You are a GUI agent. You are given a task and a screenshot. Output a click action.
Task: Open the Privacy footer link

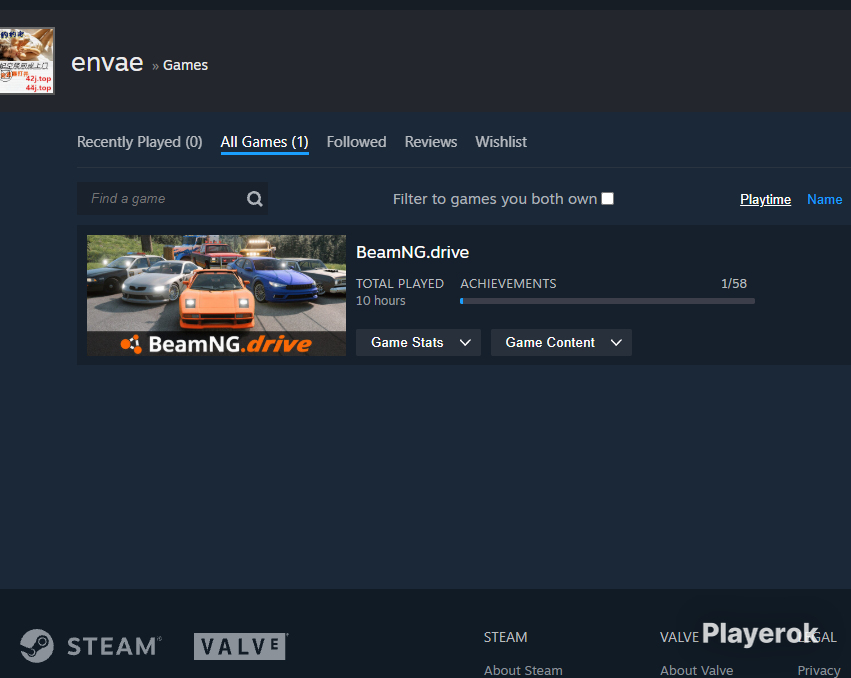[818, 670]
